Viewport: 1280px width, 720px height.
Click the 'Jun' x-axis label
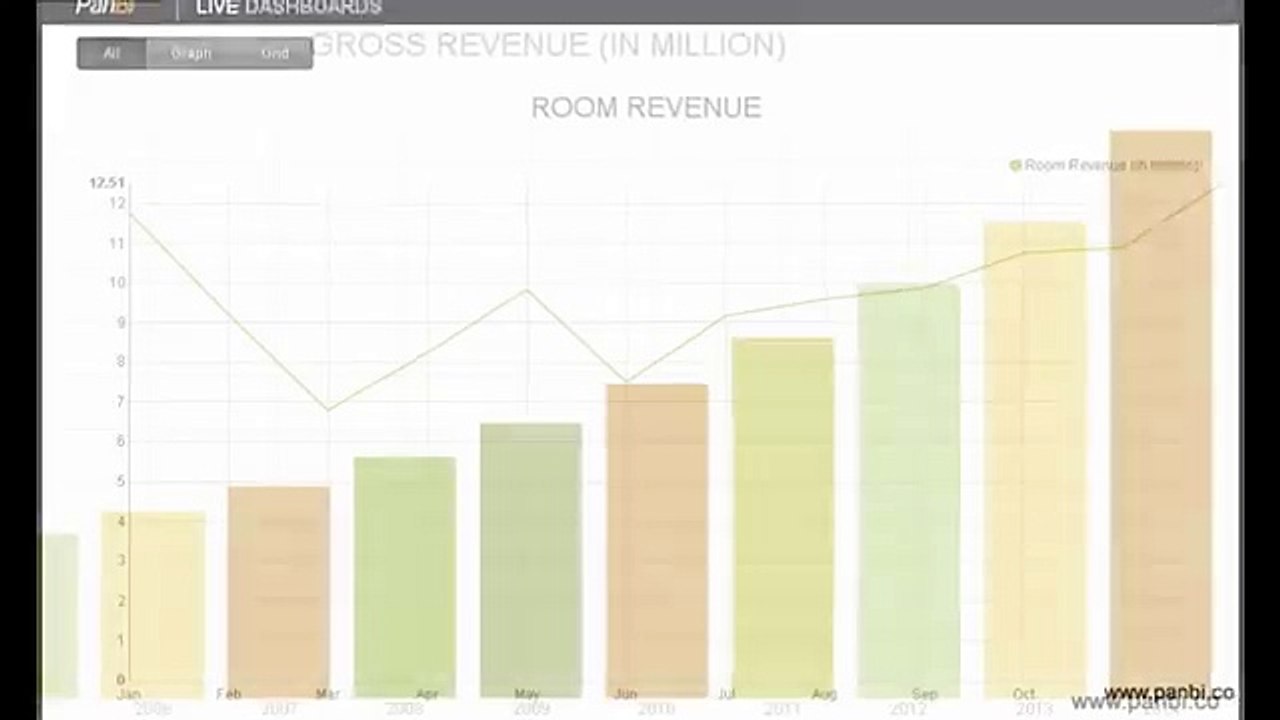tap(626, 693)
